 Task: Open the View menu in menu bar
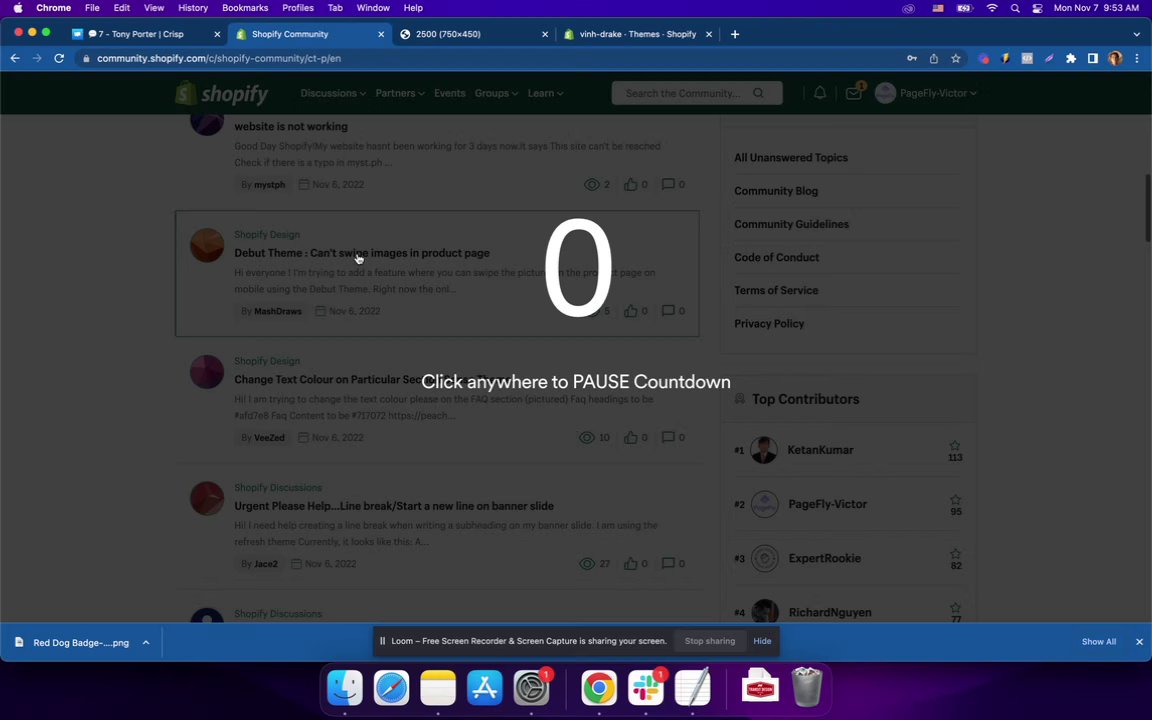pyautogui.click(x=154, y=8)
